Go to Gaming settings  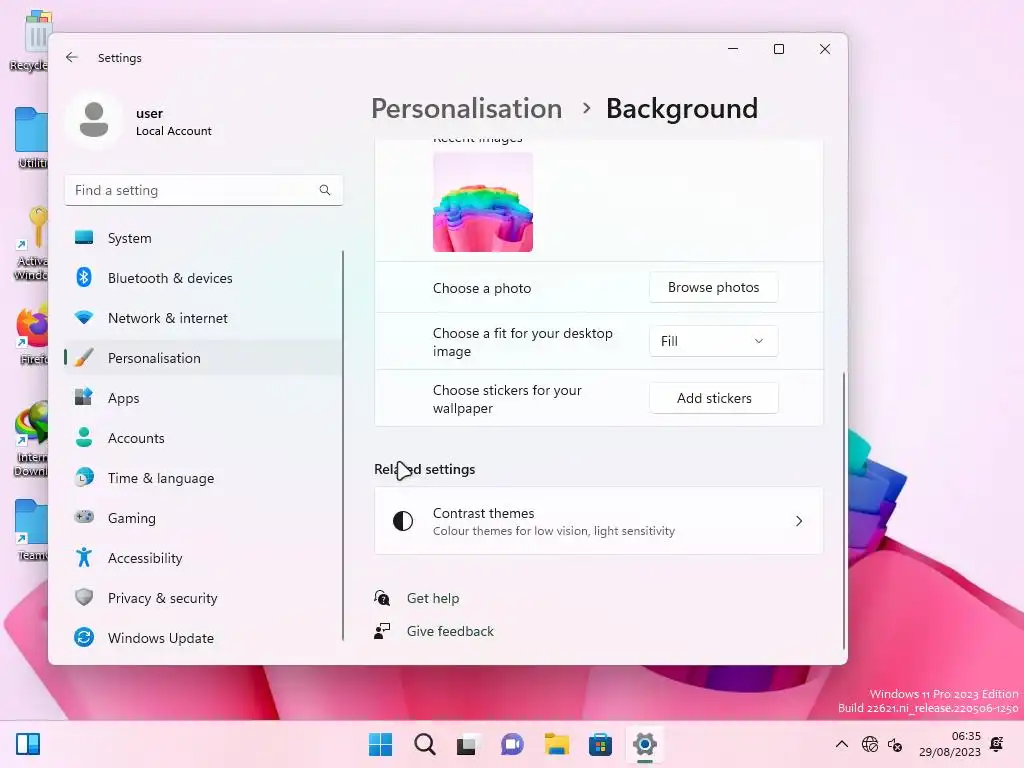coord(204,518)
